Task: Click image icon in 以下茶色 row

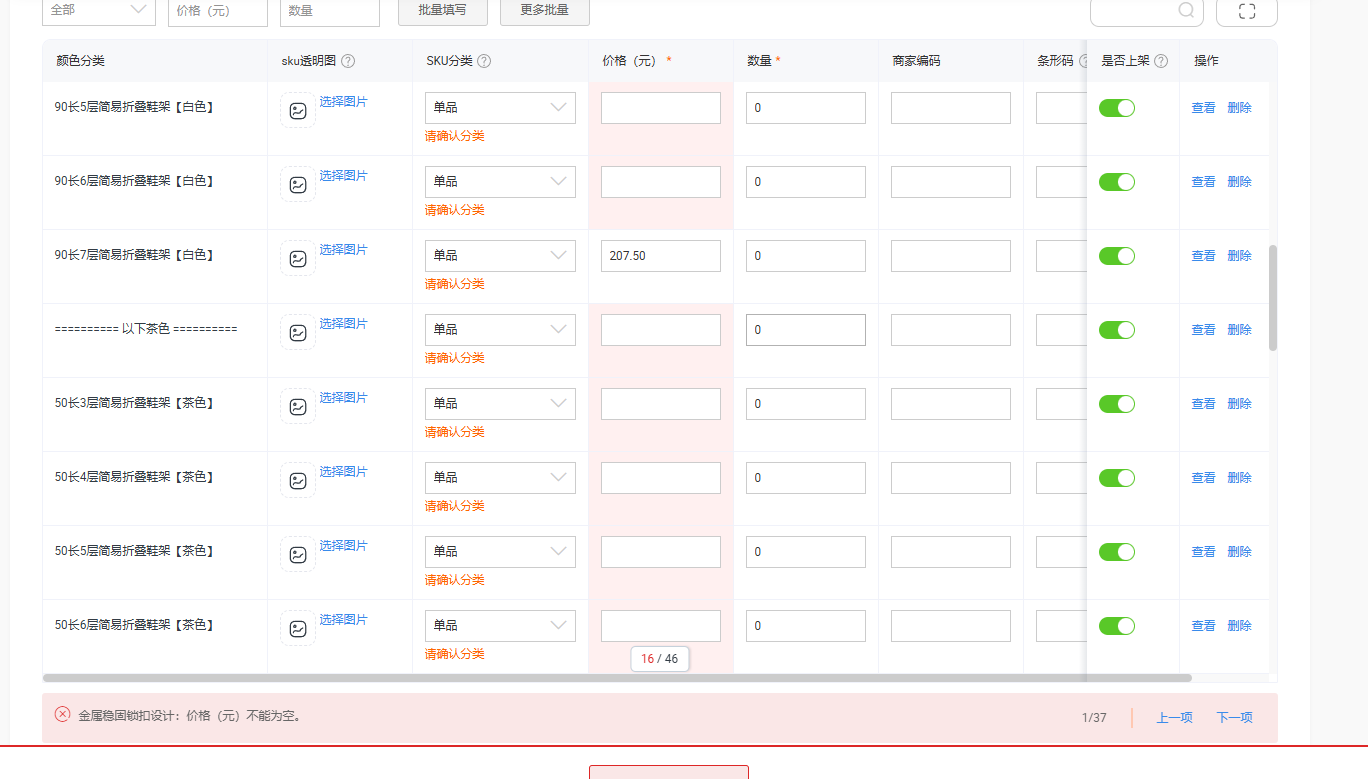Action: (x=298, y=332)
